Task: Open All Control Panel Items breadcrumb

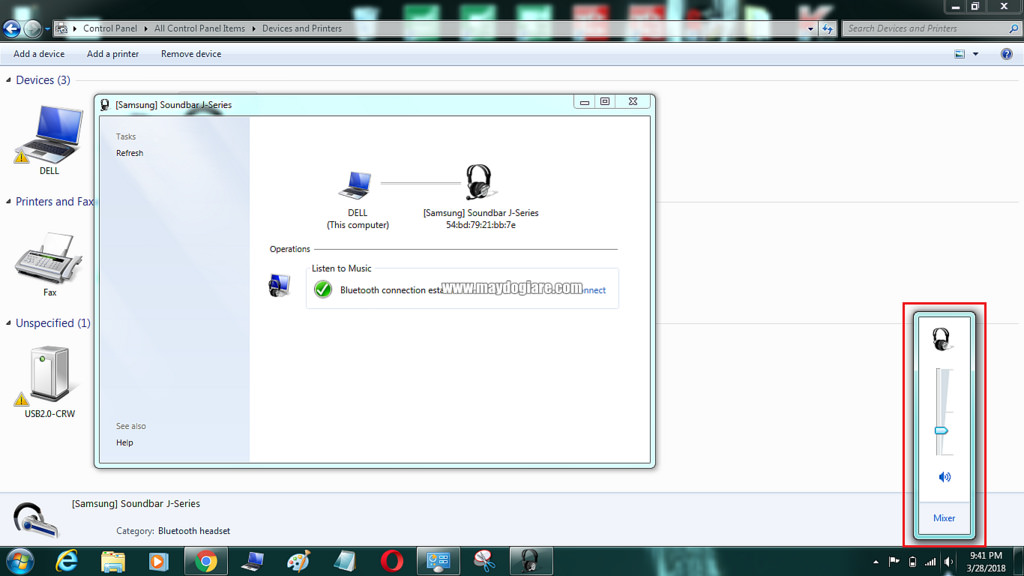Action: coord(200,29)
